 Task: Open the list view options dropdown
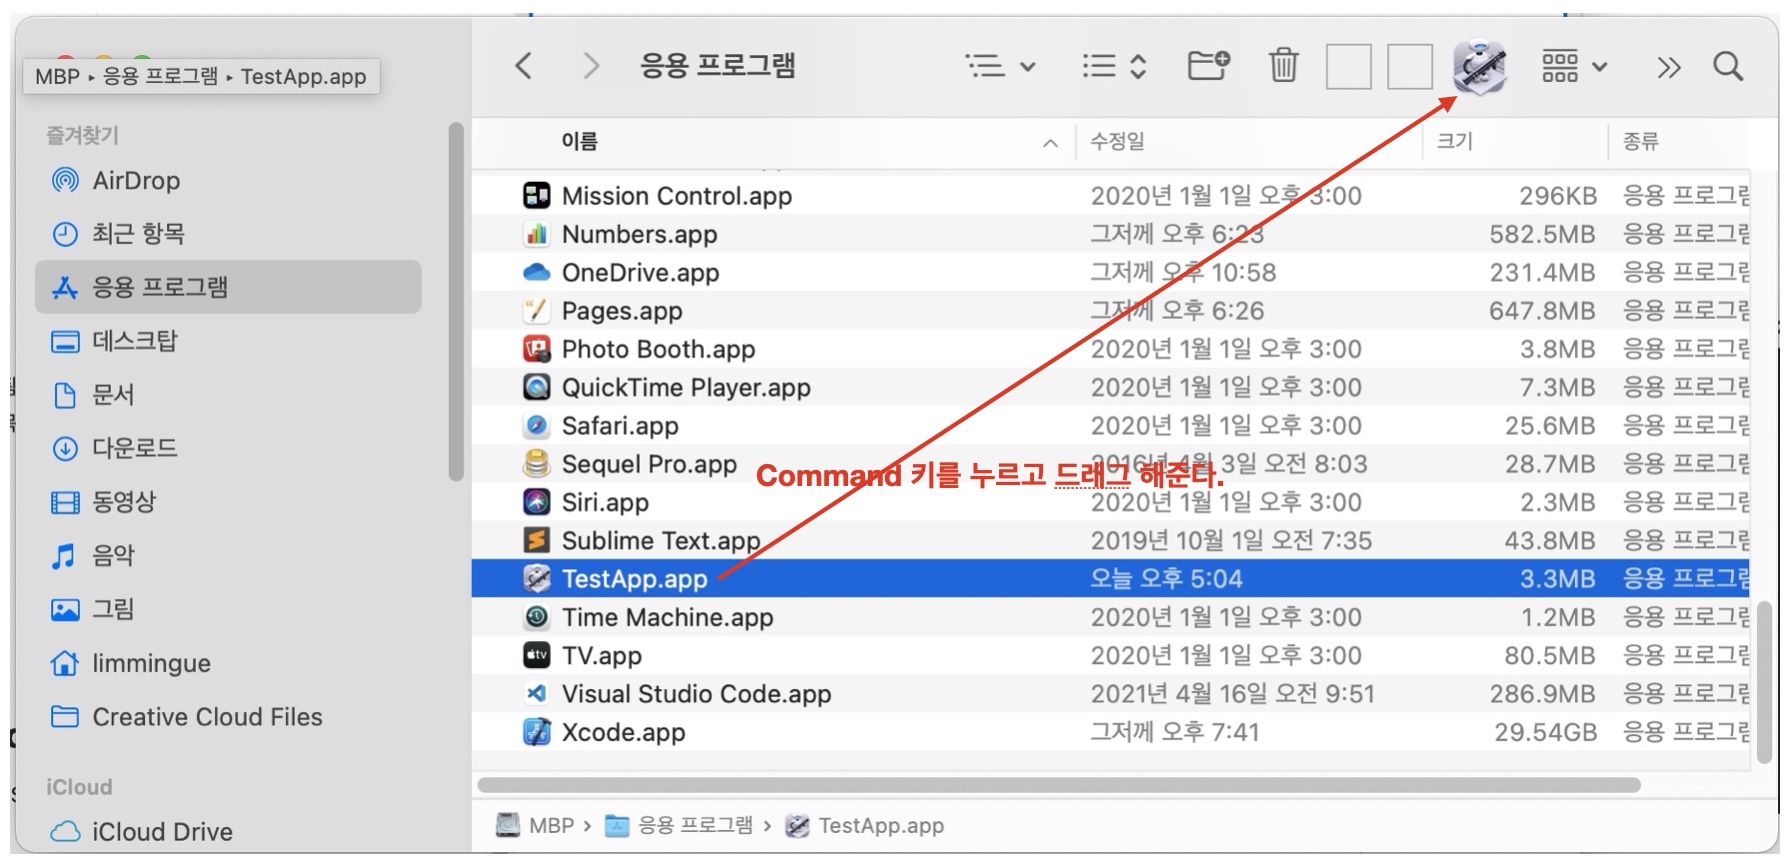[1000, 66]
